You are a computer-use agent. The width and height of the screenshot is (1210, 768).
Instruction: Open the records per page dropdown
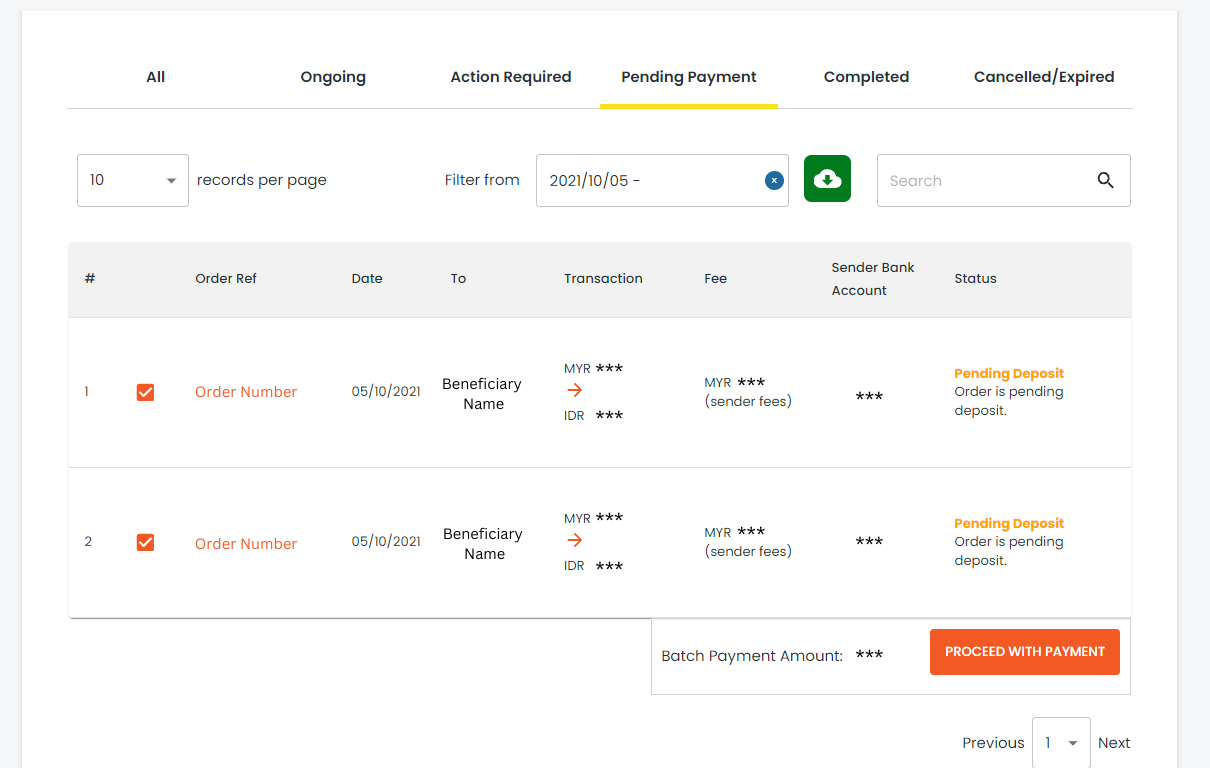(x=133, y=180)
